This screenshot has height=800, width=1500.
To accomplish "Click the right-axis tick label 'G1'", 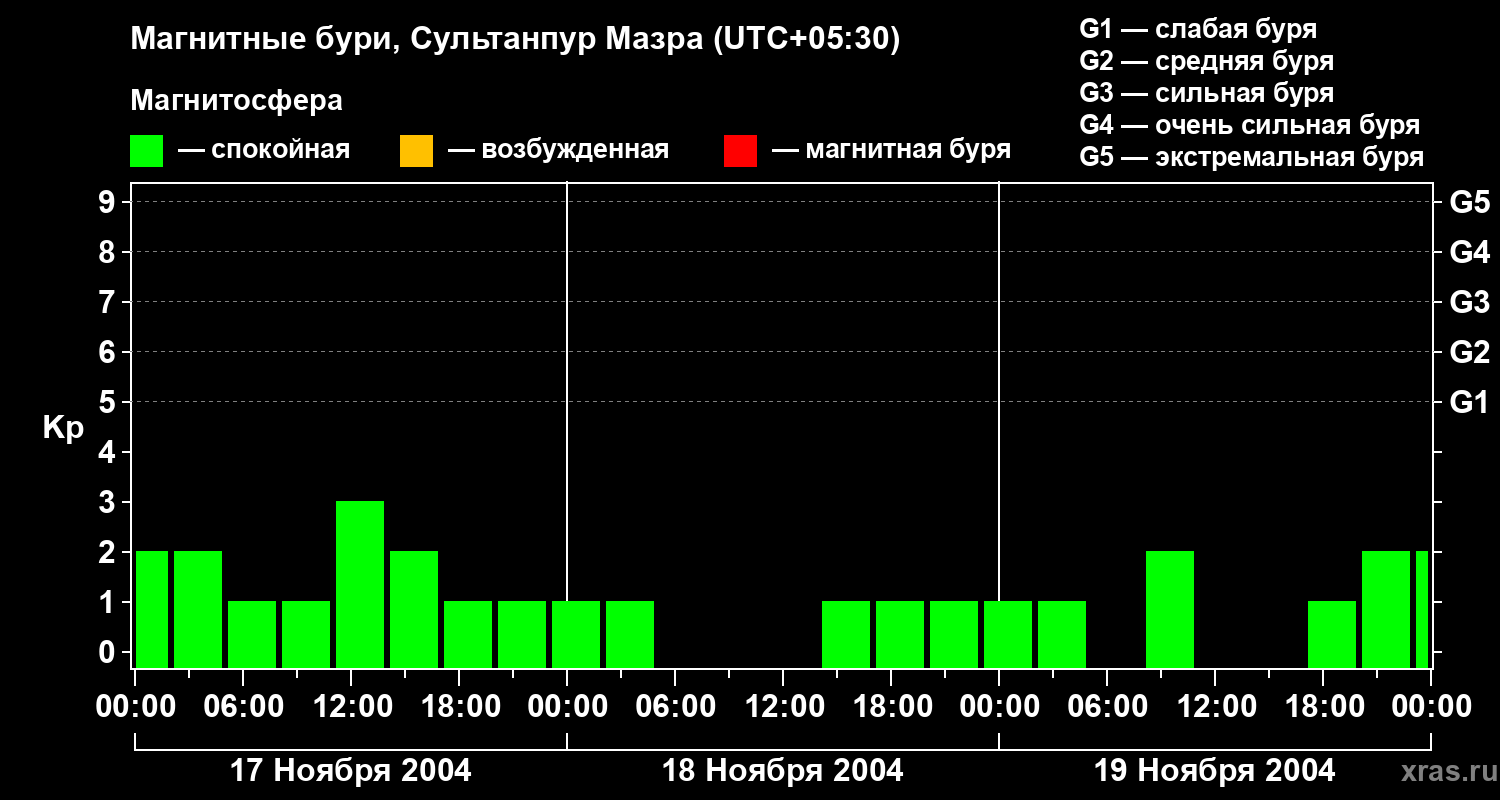I will (x=1469, y=402).
